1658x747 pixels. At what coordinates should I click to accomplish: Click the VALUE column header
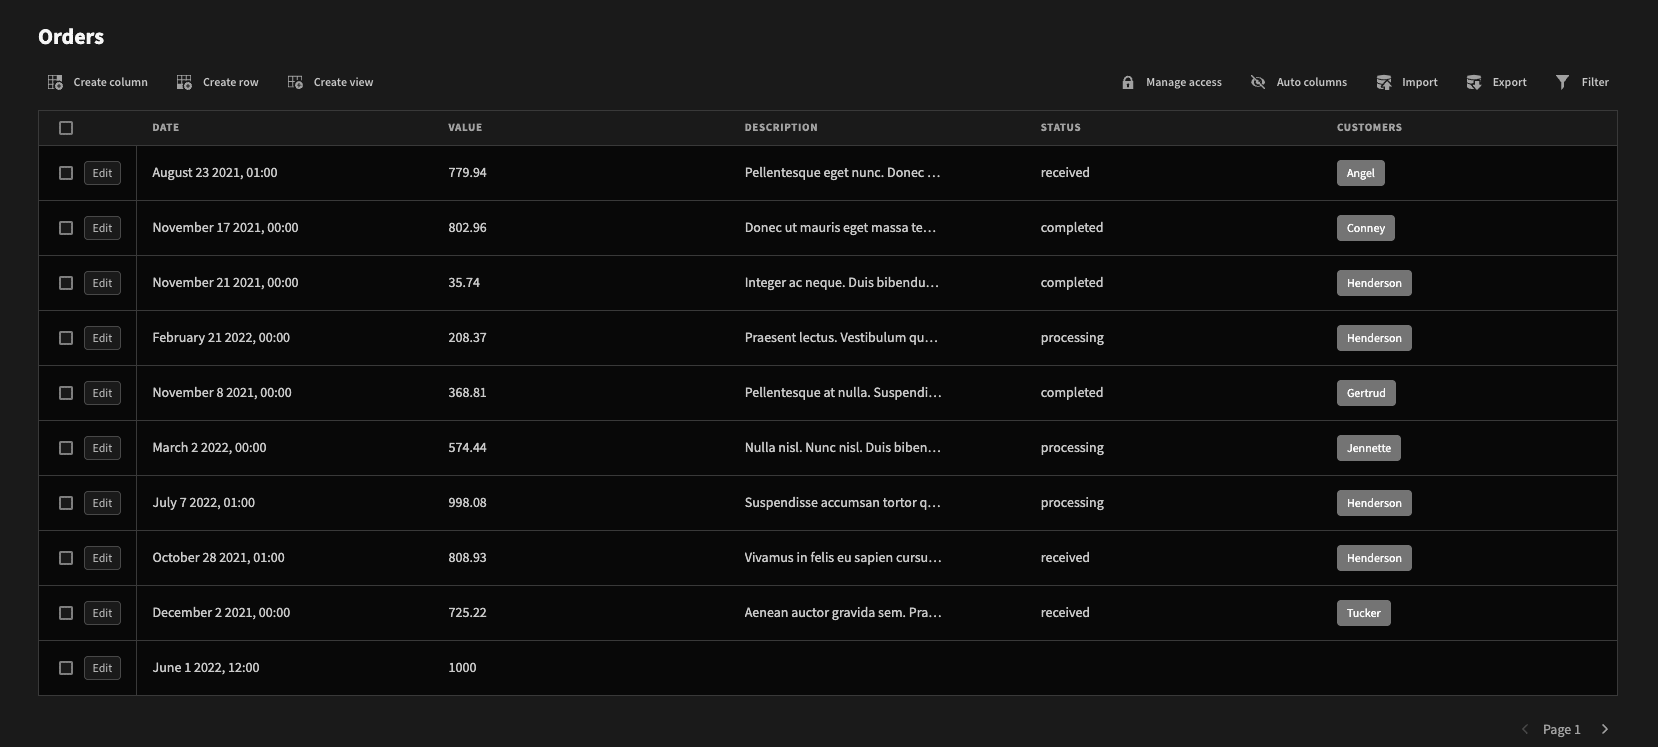[x=465, y=127]
